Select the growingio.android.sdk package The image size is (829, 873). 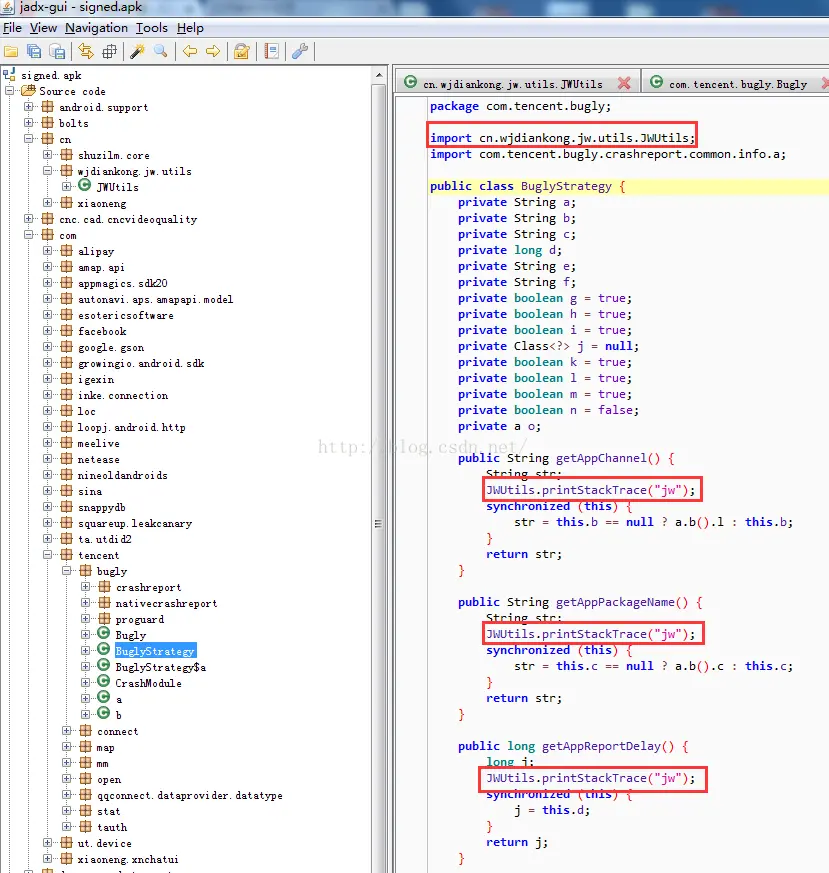[141, 363]
